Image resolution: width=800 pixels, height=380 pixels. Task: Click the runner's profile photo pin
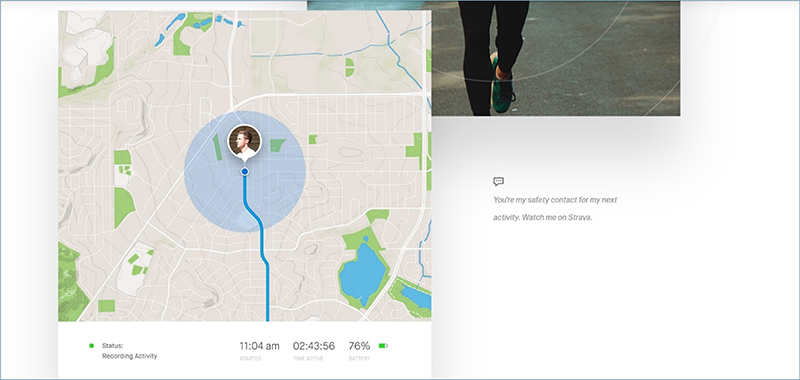(x=244, y=142)
